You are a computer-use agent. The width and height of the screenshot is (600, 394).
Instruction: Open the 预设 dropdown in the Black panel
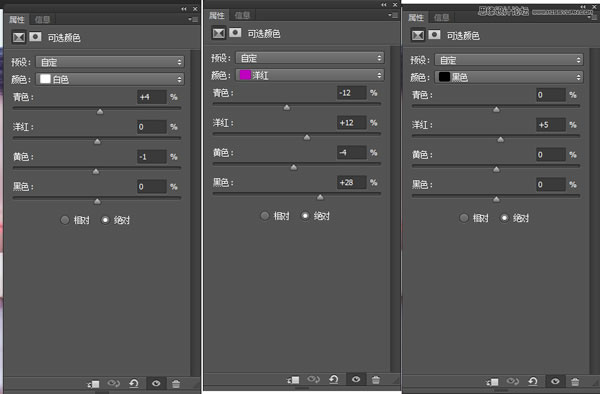(x=509, y=60)
